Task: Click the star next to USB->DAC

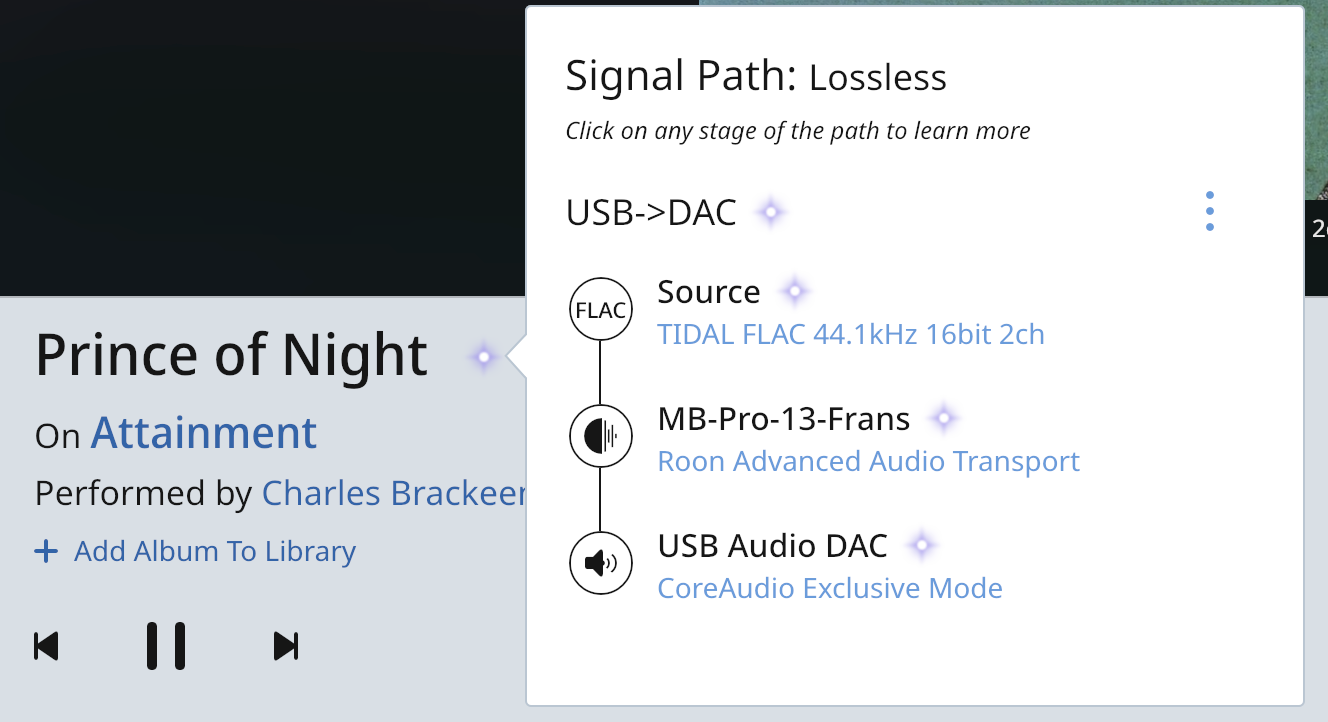Action: [770, 212]
